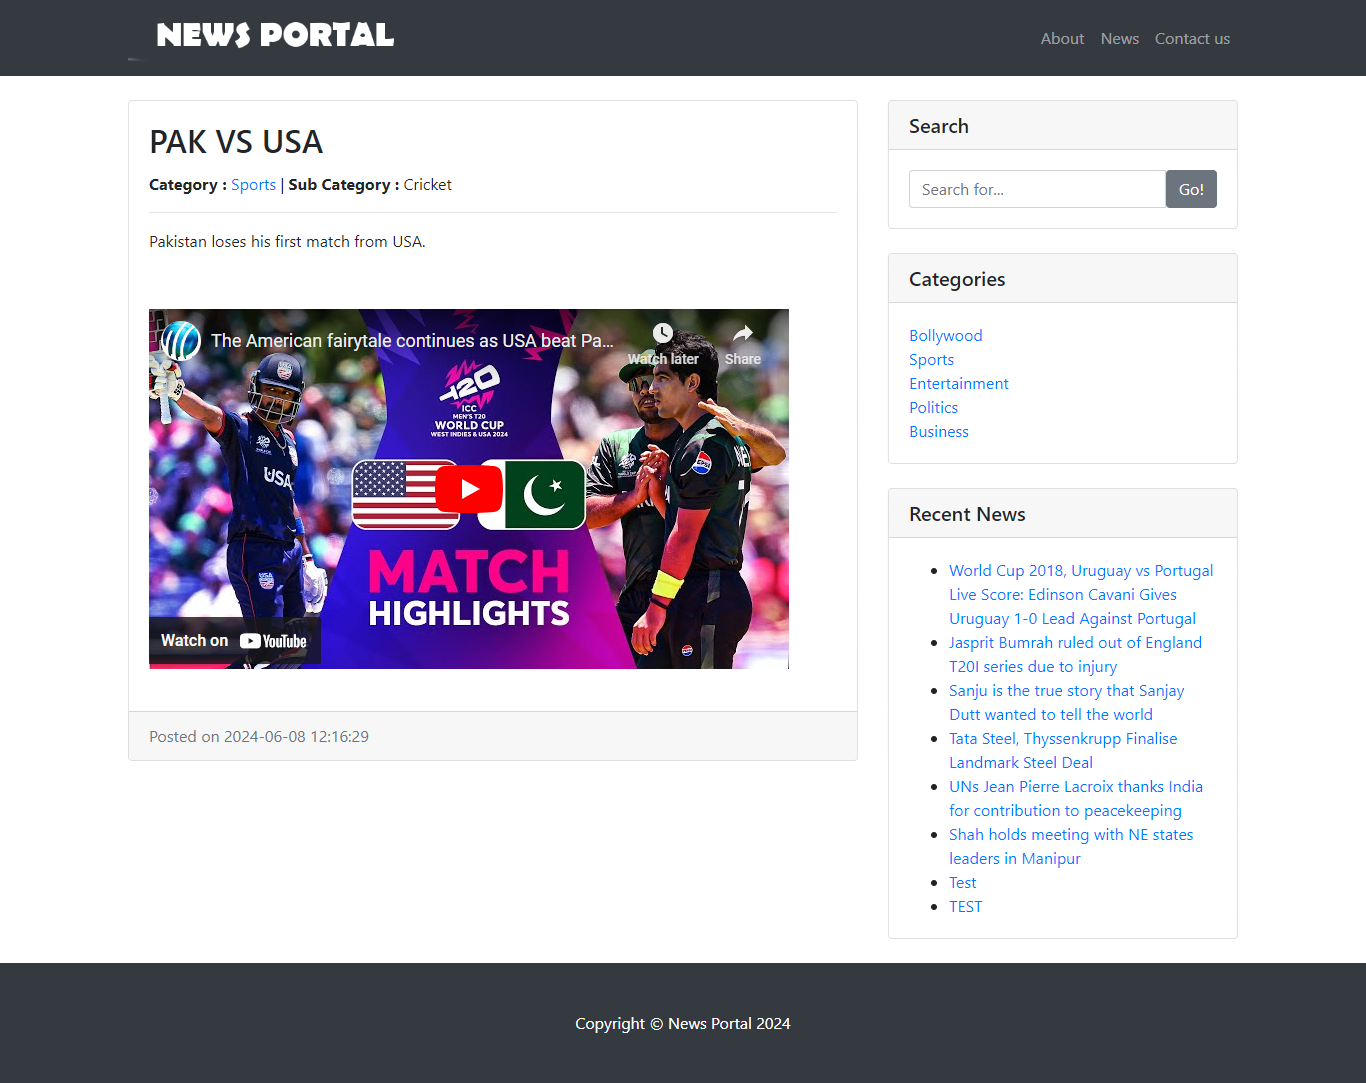Click the News Portal logo
The image size is (1366, 1083).
274,36
